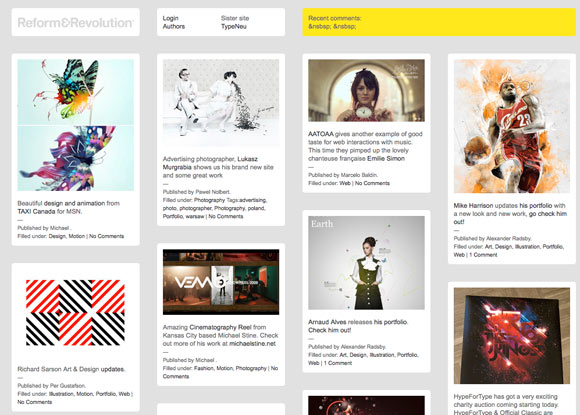
Task: Open the Lukasz Murgrabia link
Action: click(210, 163)
